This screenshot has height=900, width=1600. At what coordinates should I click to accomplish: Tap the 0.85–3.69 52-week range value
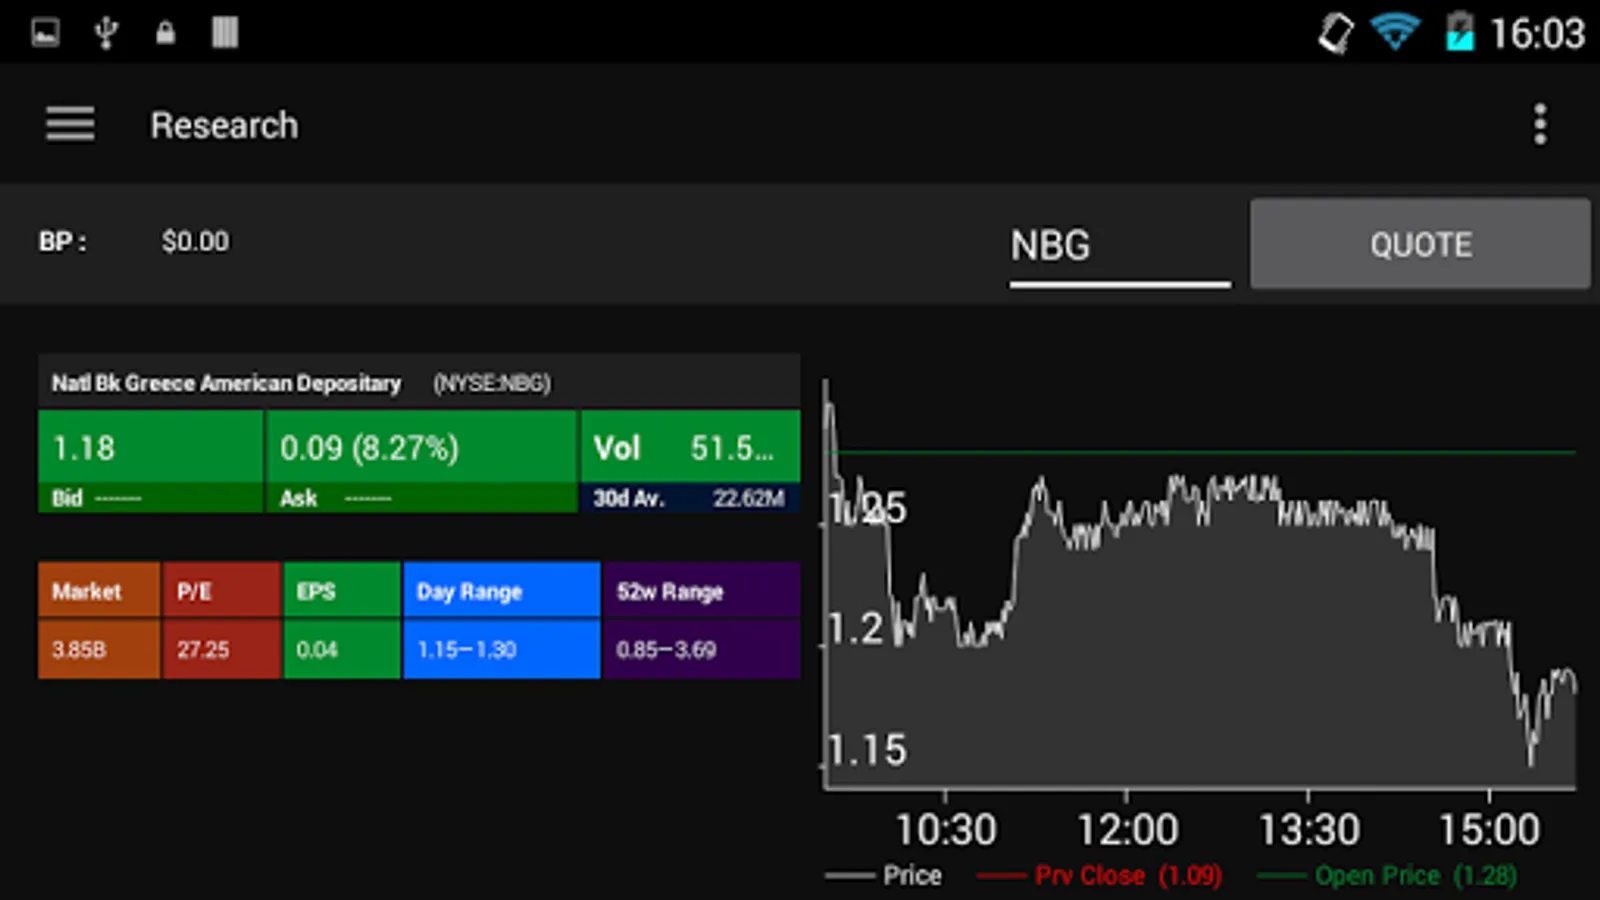702,649
